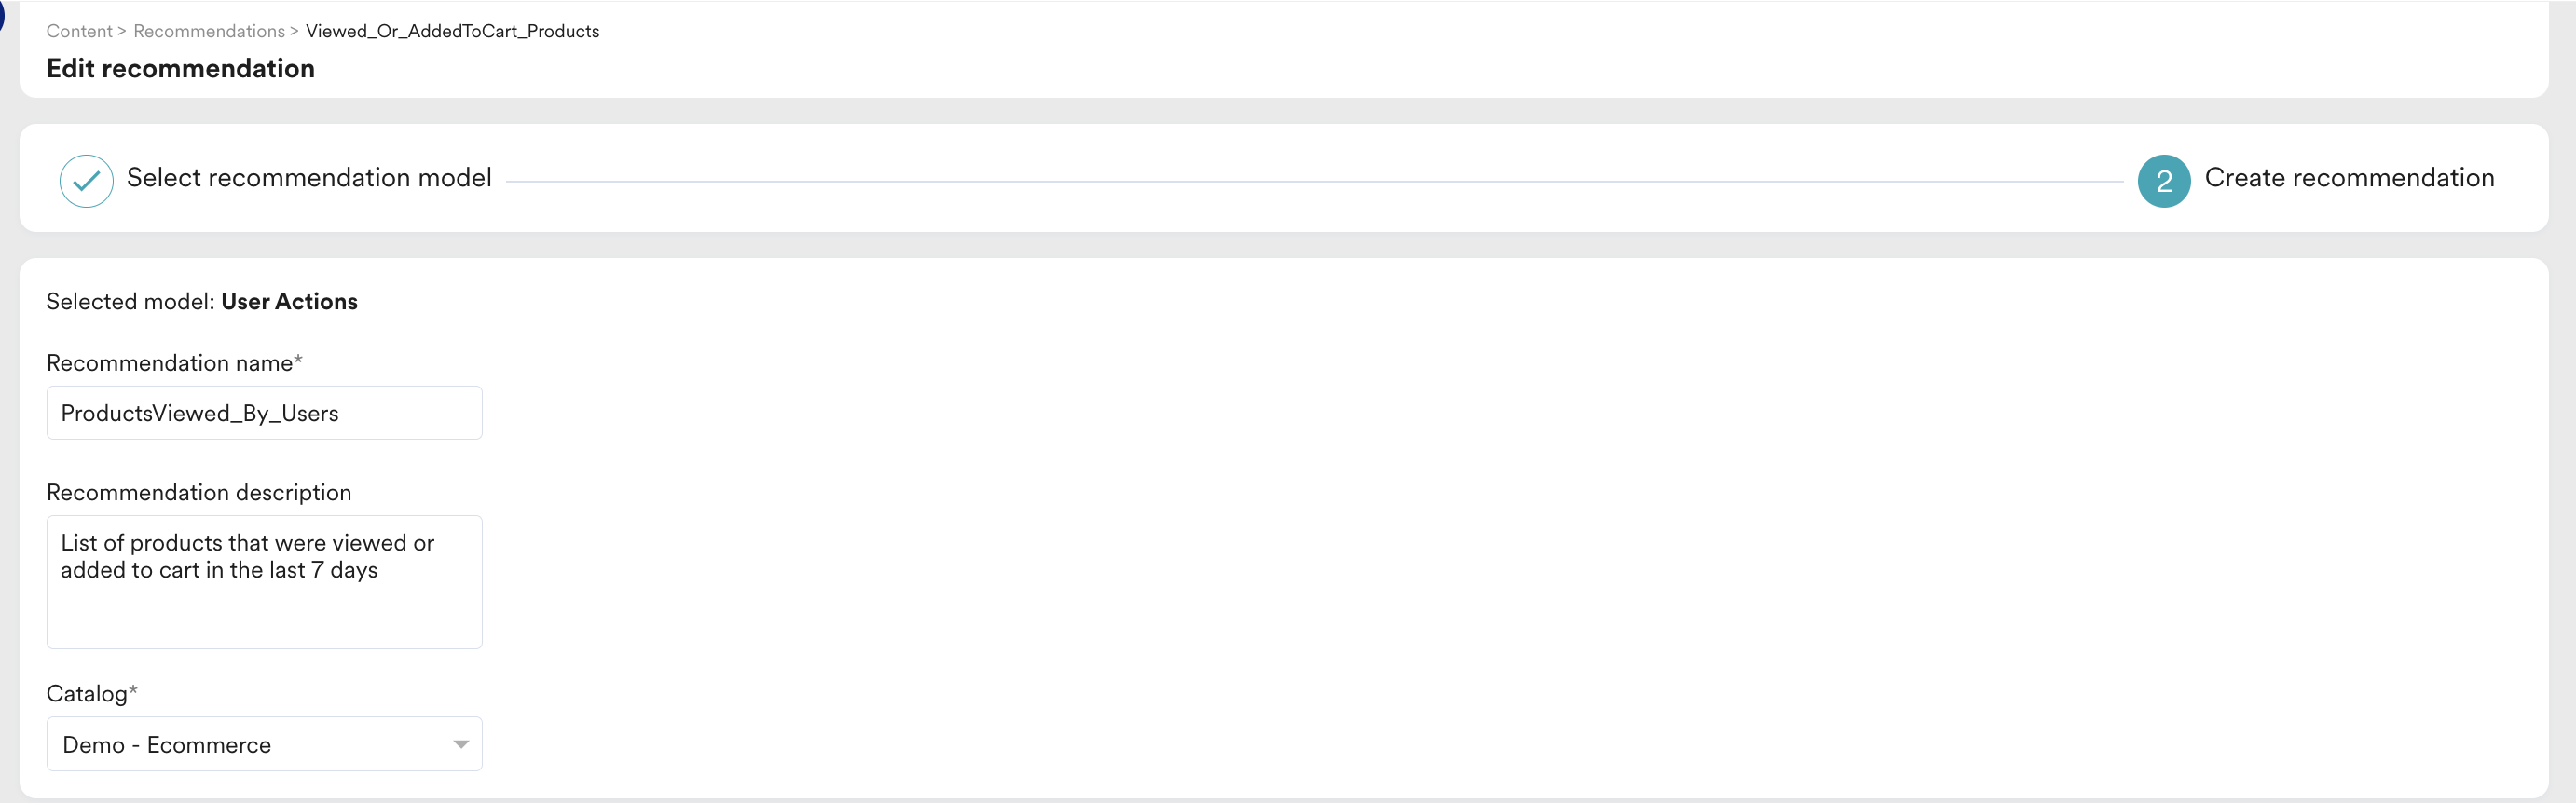Click the ProductsViewed_By_Users text value
The height and width of the screenshot is (803, 2576).
point(200,414)
